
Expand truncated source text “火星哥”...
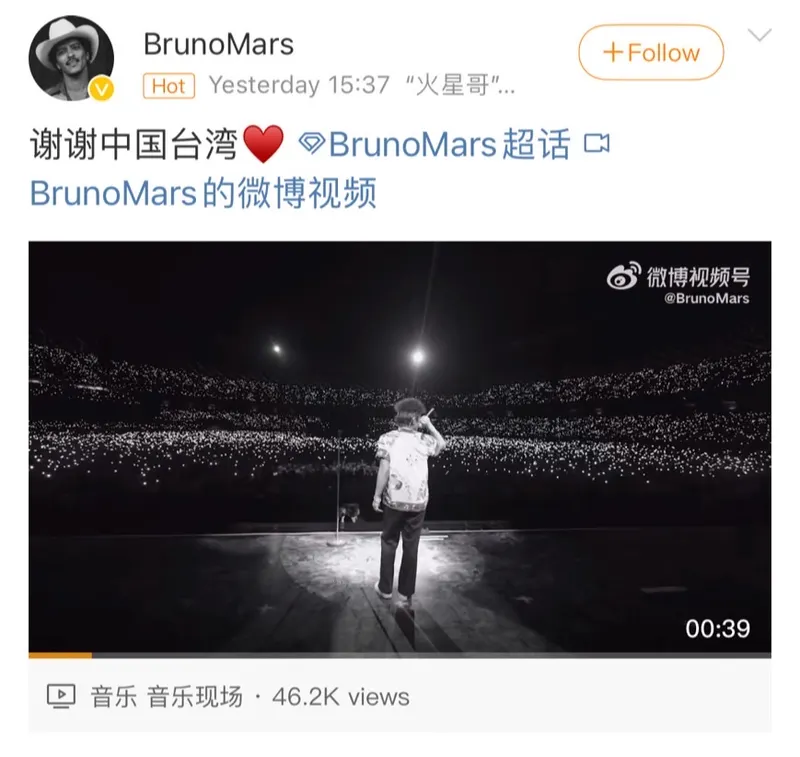coord(460,85)
